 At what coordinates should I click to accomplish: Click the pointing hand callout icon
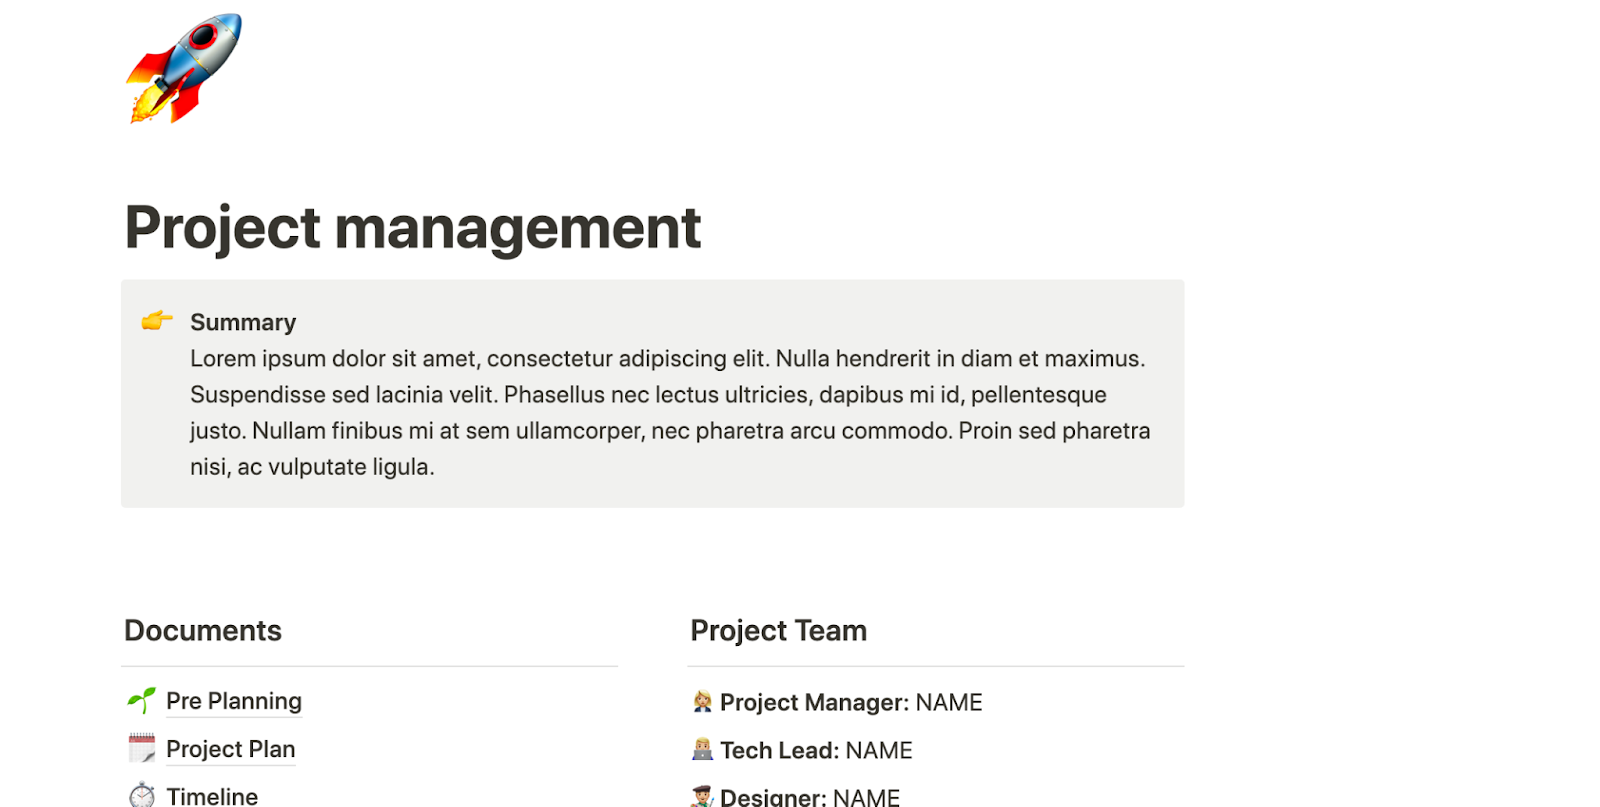coord(157,321)
